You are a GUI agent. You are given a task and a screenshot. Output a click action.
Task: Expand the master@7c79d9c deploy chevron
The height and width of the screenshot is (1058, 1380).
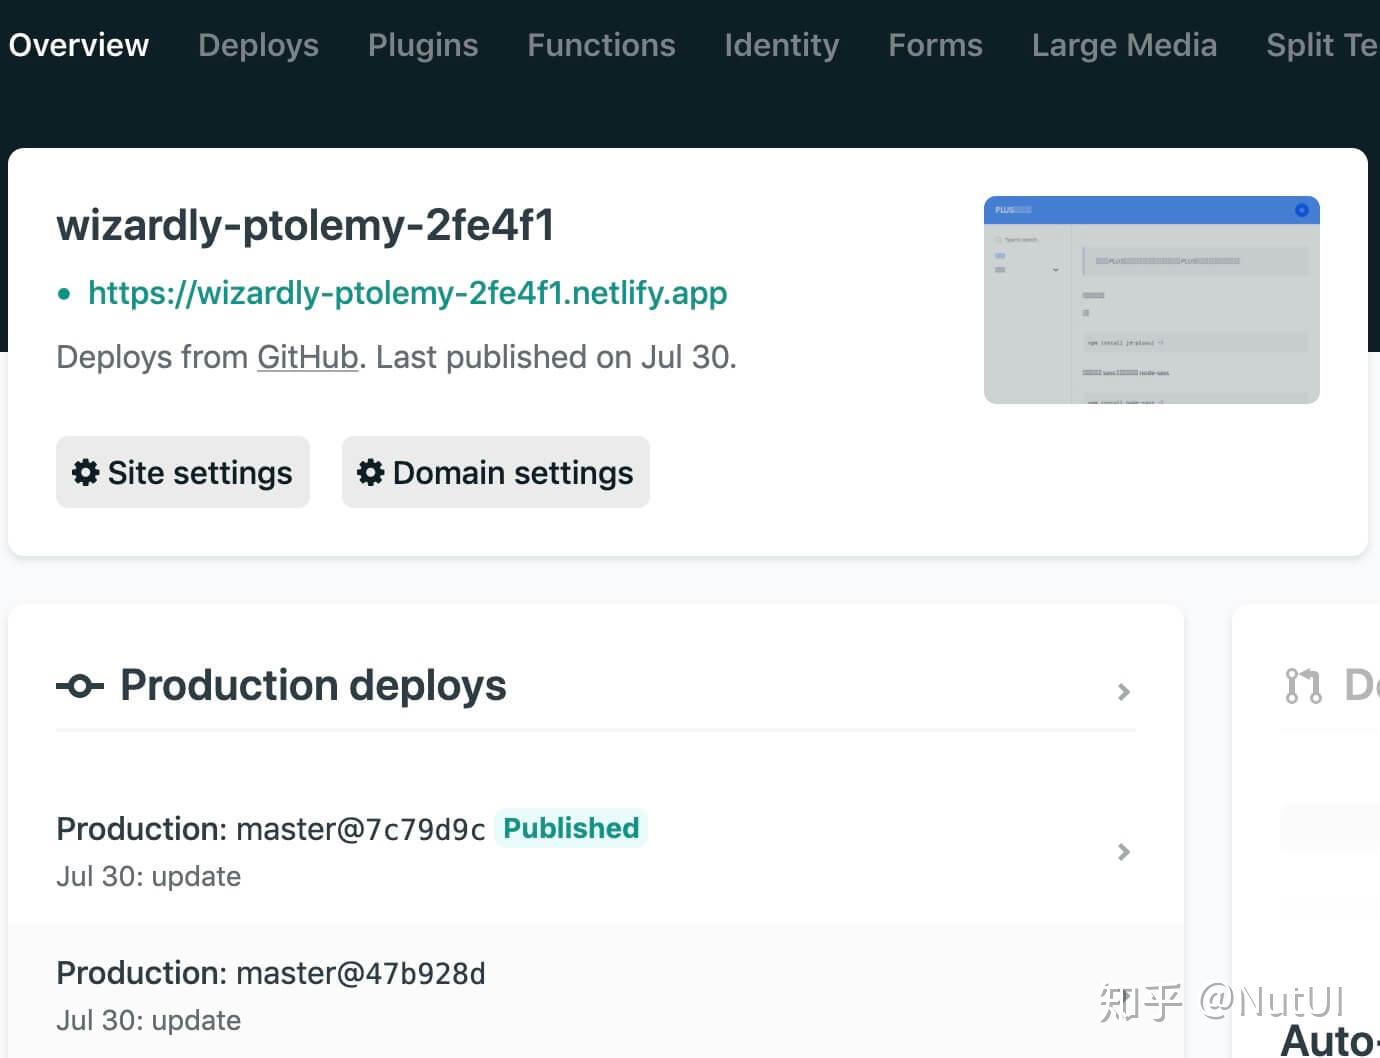[x=1123, y=852]
